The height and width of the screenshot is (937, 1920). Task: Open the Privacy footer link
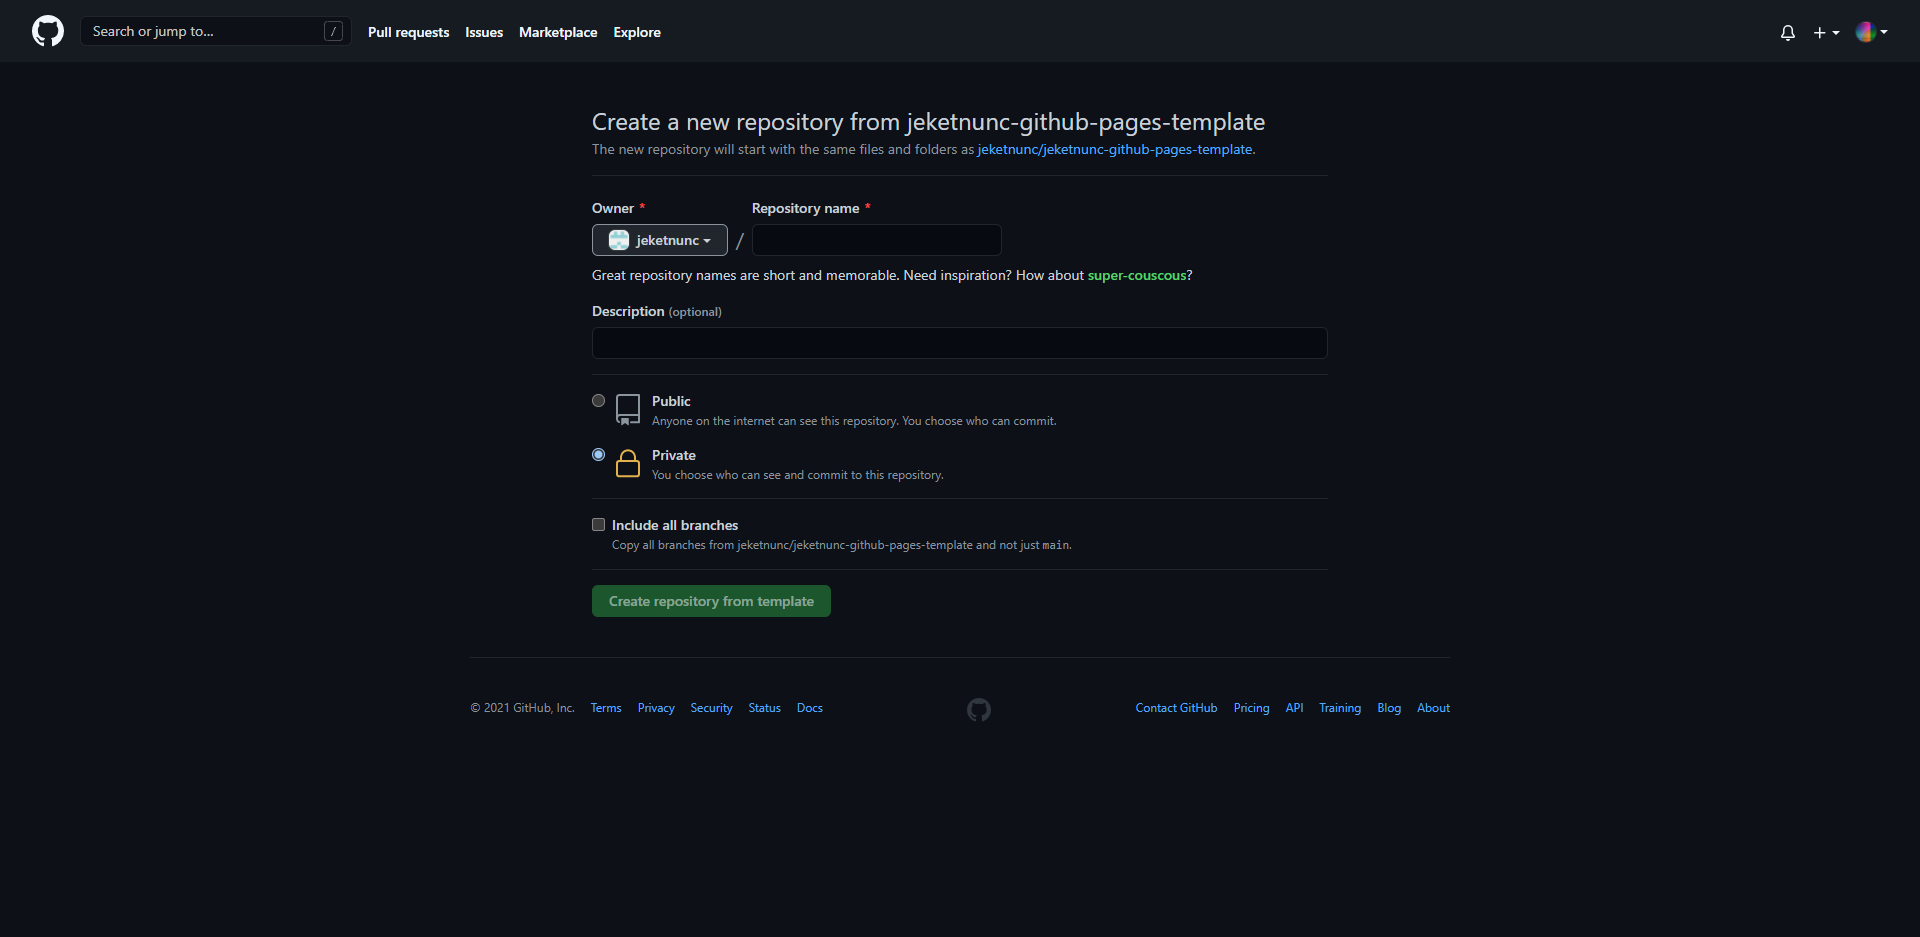pyautogui.click(x=656, y=708)
